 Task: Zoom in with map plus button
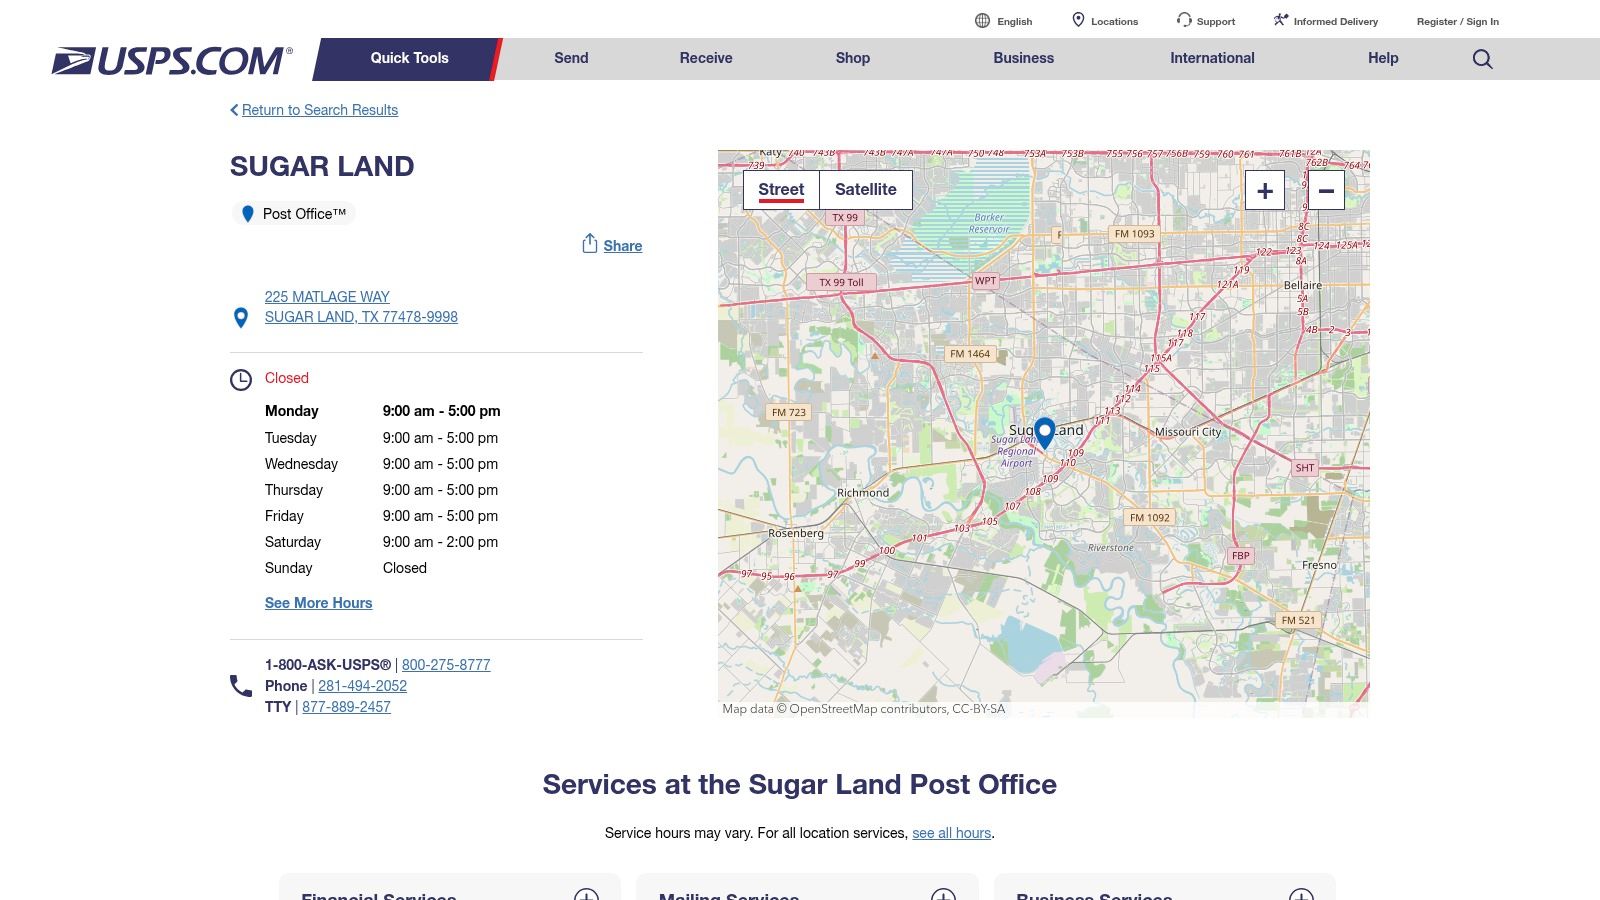(1265, 190)
